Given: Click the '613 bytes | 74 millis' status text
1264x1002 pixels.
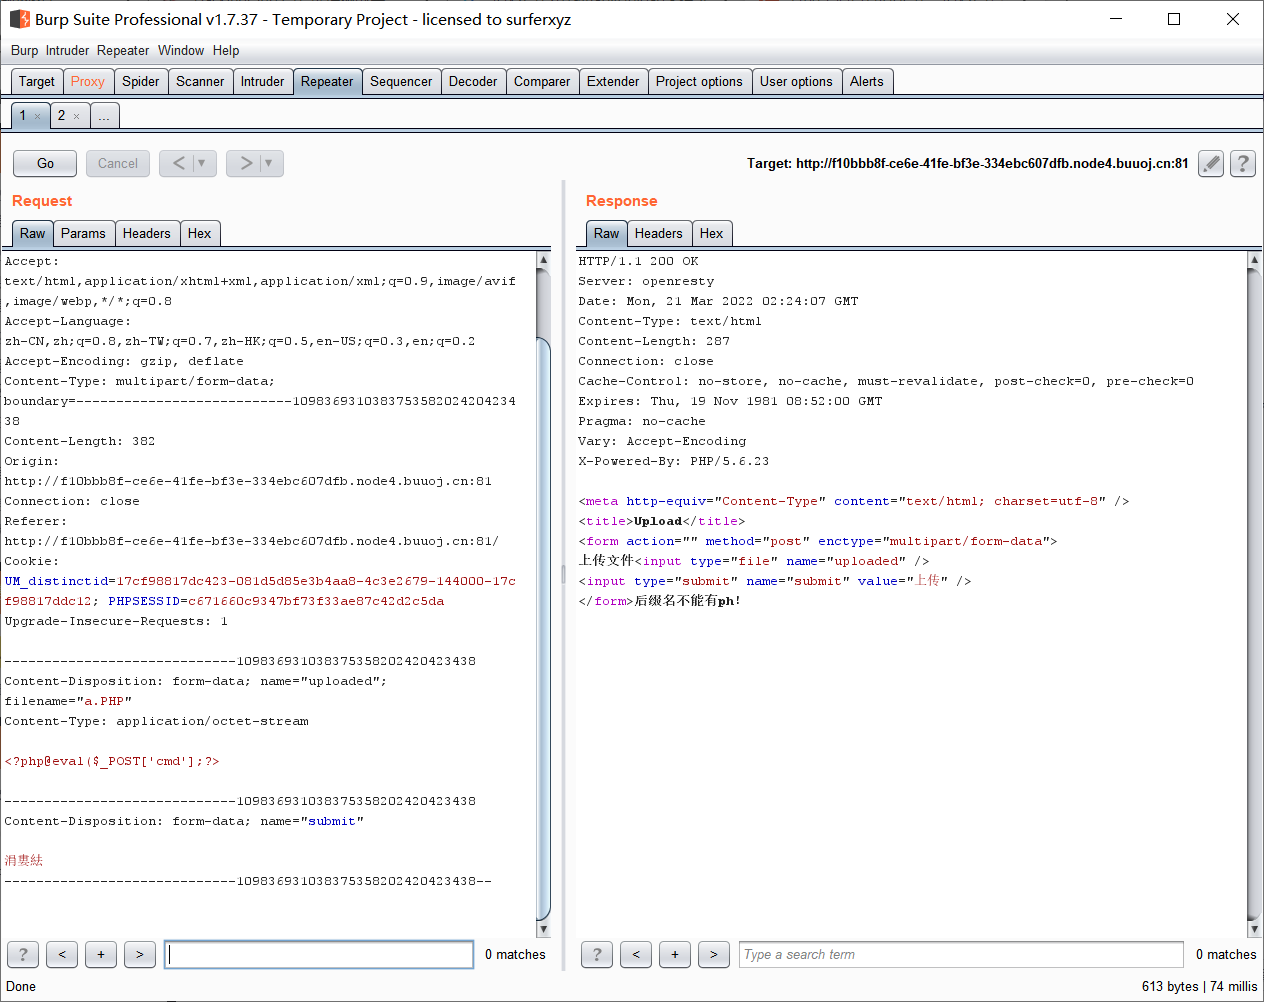Looking at the screenshot, I should 1199,986.
